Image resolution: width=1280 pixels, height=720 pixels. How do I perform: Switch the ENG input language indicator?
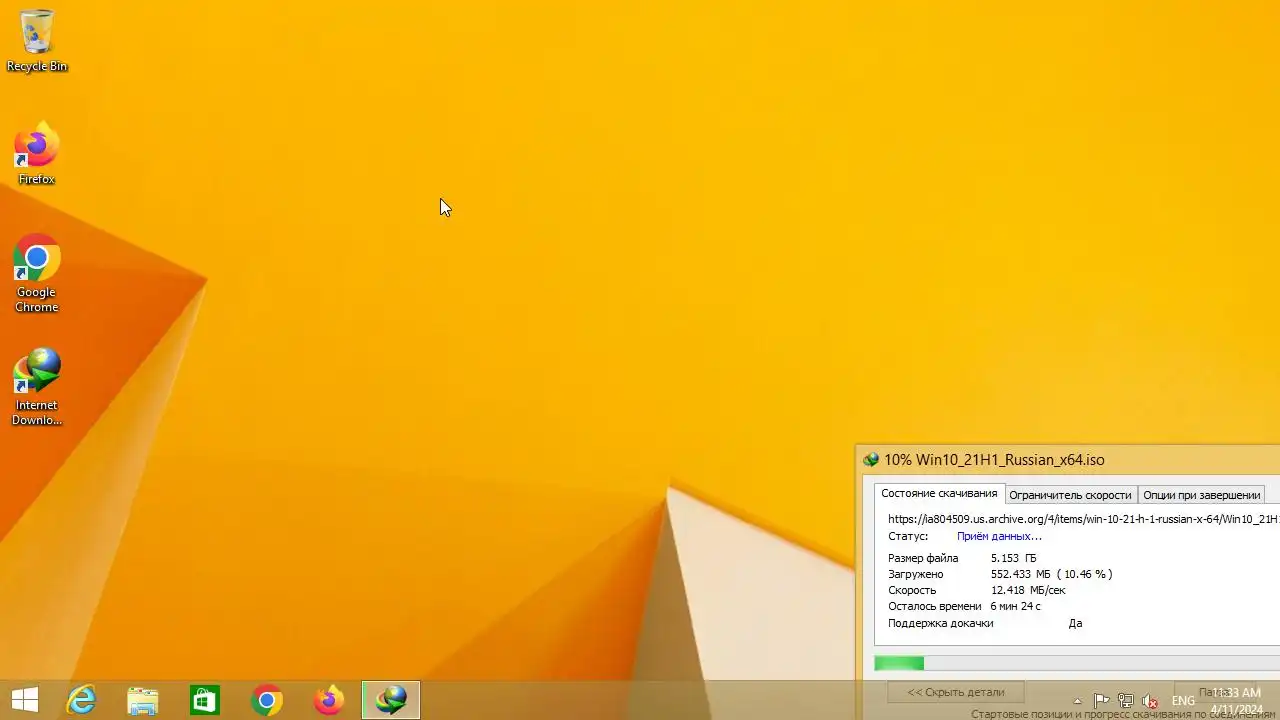(1183, 701)
